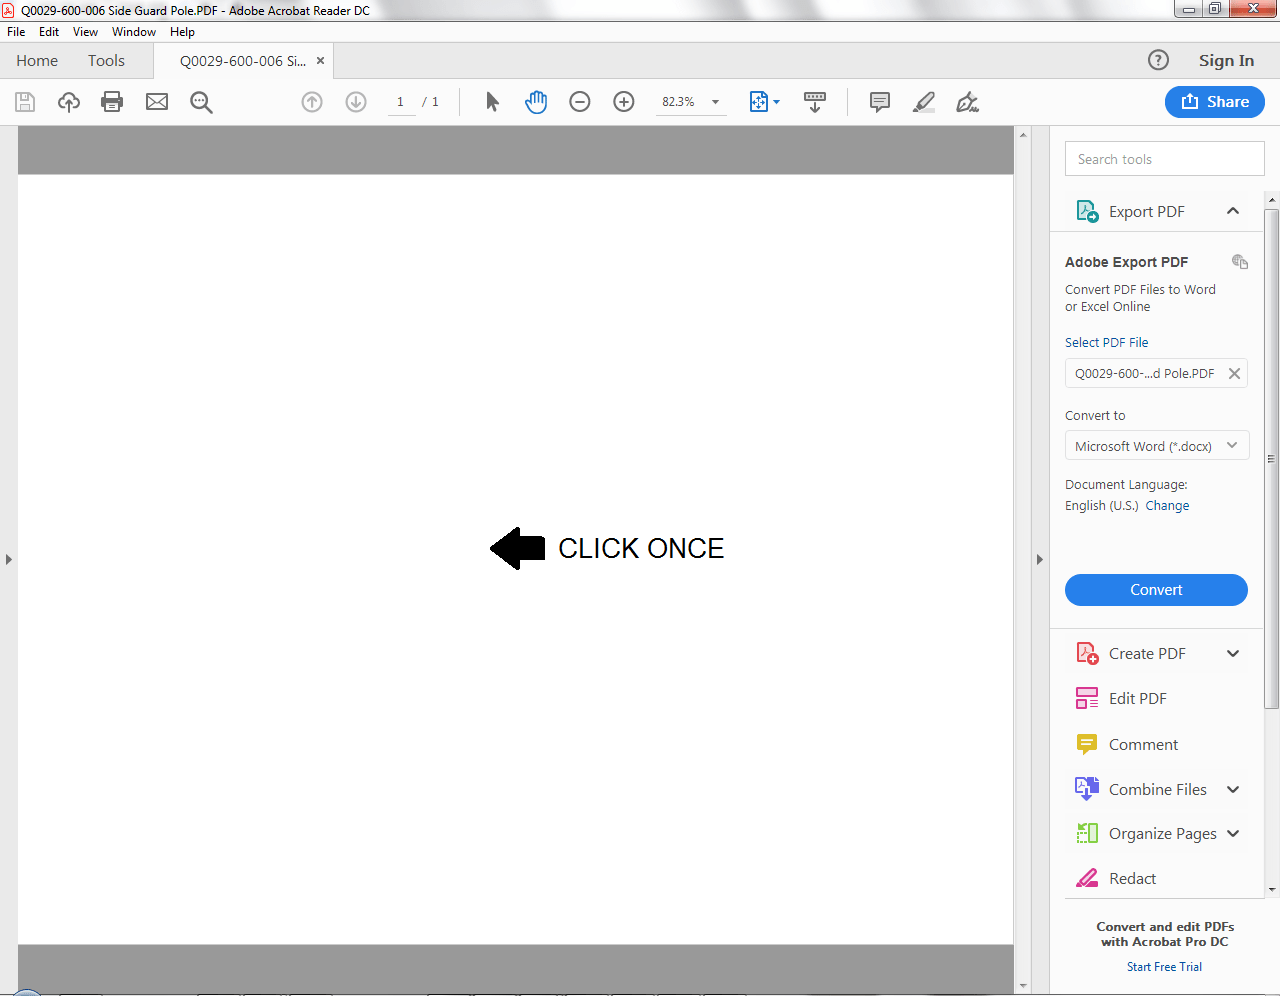Open the Window menu

coord(134,32)
